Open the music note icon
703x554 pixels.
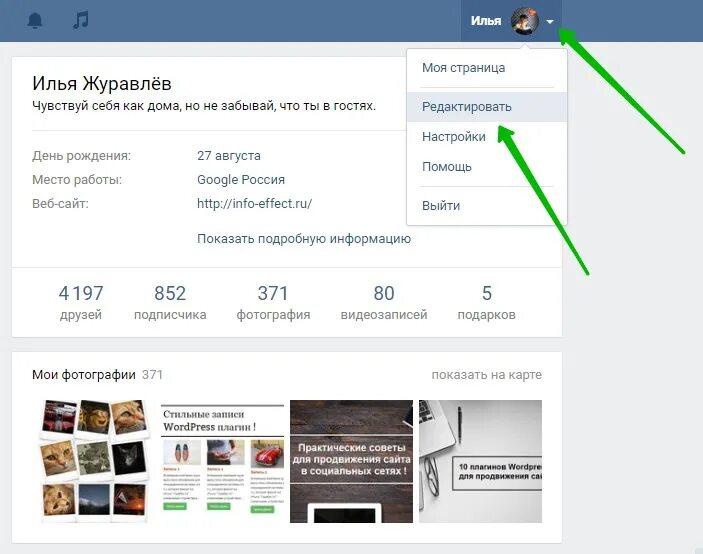tap(81, 20)
